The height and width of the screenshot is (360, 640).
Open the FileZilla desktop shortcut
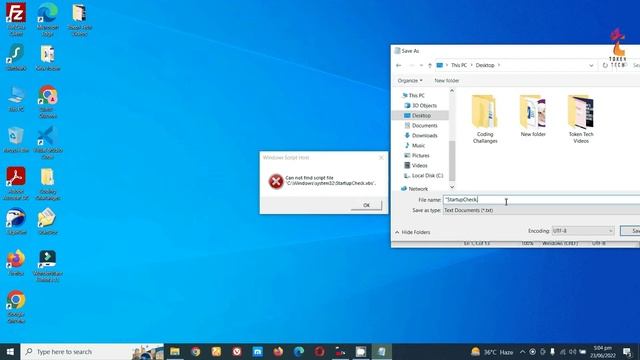pos(16,18)
